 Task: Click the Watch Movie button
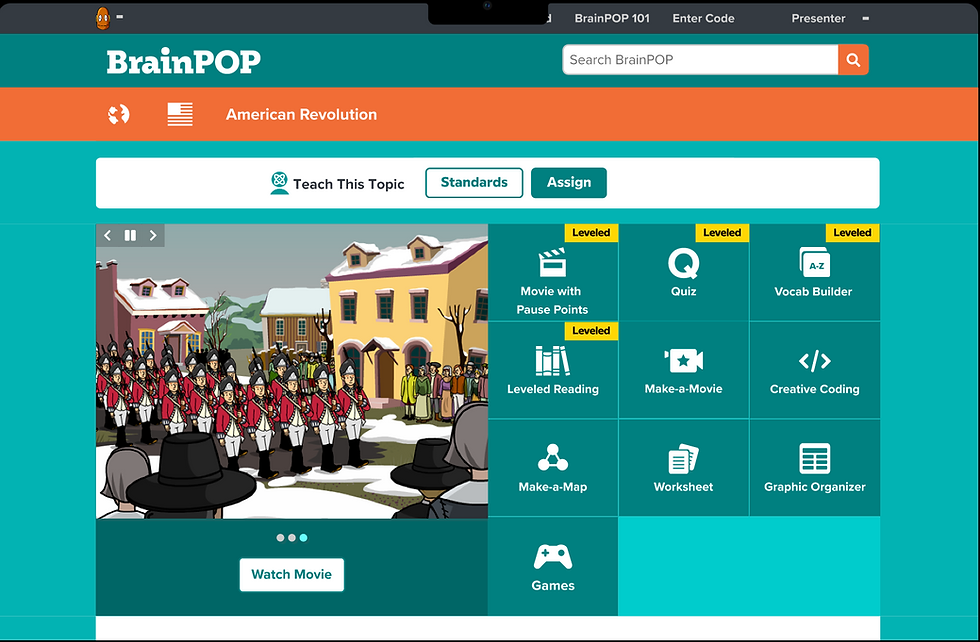click(x=291, y=574)
